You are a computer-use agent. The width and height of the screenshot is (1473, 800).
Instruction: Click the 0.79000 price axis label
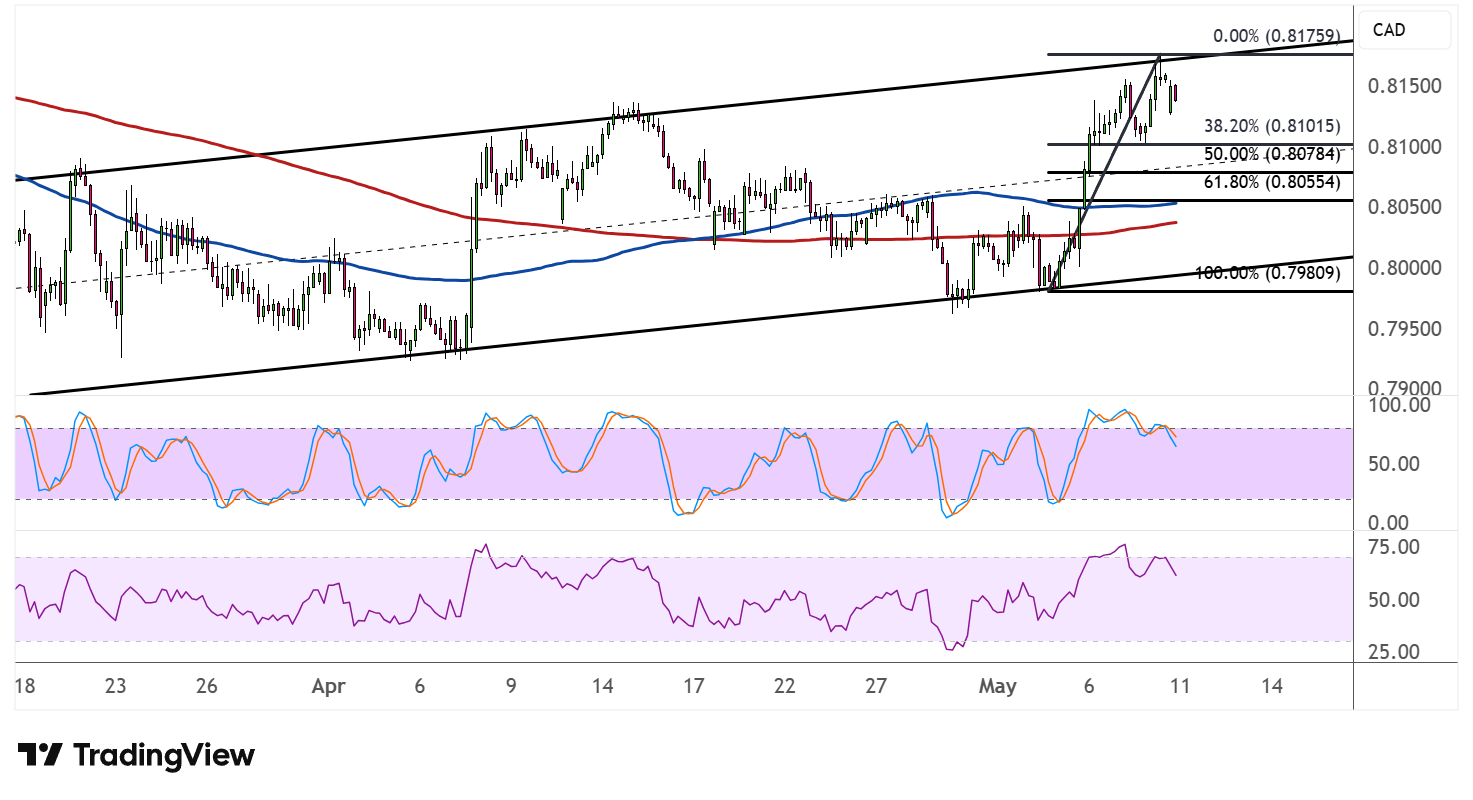tap(1407, 389)
